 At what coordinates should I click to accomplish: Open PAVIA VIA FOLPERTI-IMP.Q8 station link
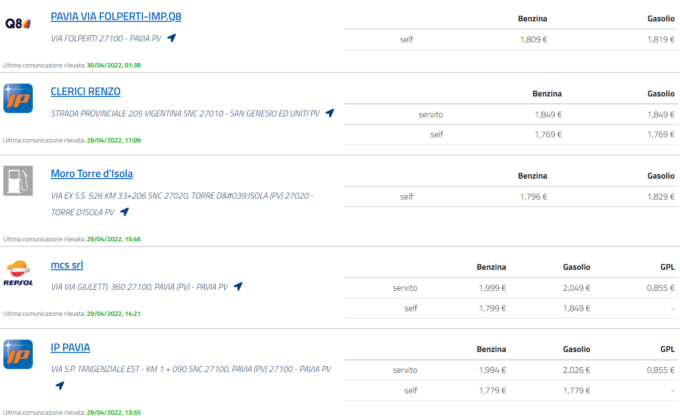(116, 16)
